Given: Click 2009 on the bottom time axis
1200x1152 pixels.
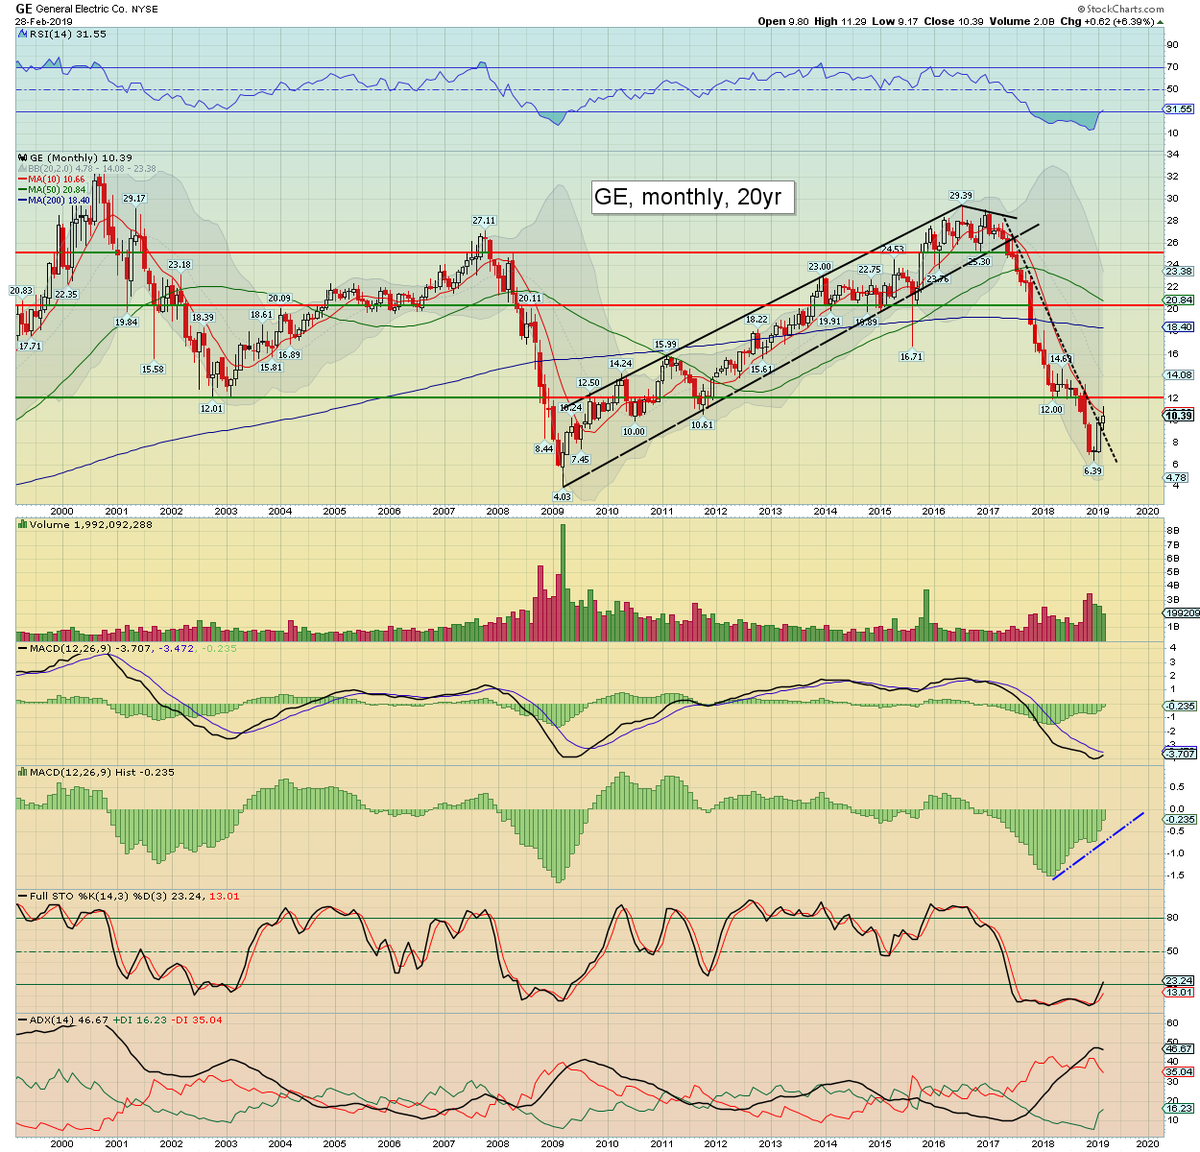Looking at the screenshot, I should coord(552,1143).
